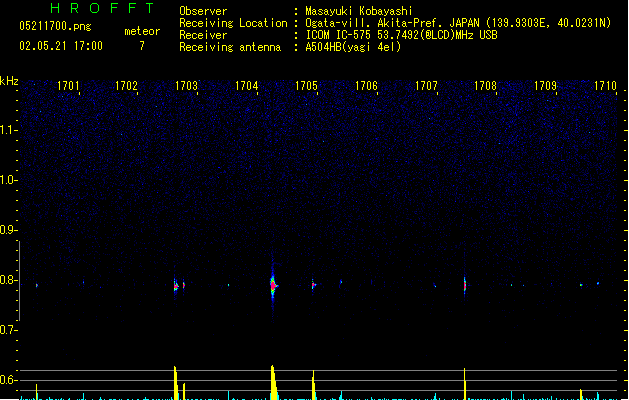Click the kHz axis unit label
The width and height of the screenshot is (629, 400).
[x=9, y=81]
